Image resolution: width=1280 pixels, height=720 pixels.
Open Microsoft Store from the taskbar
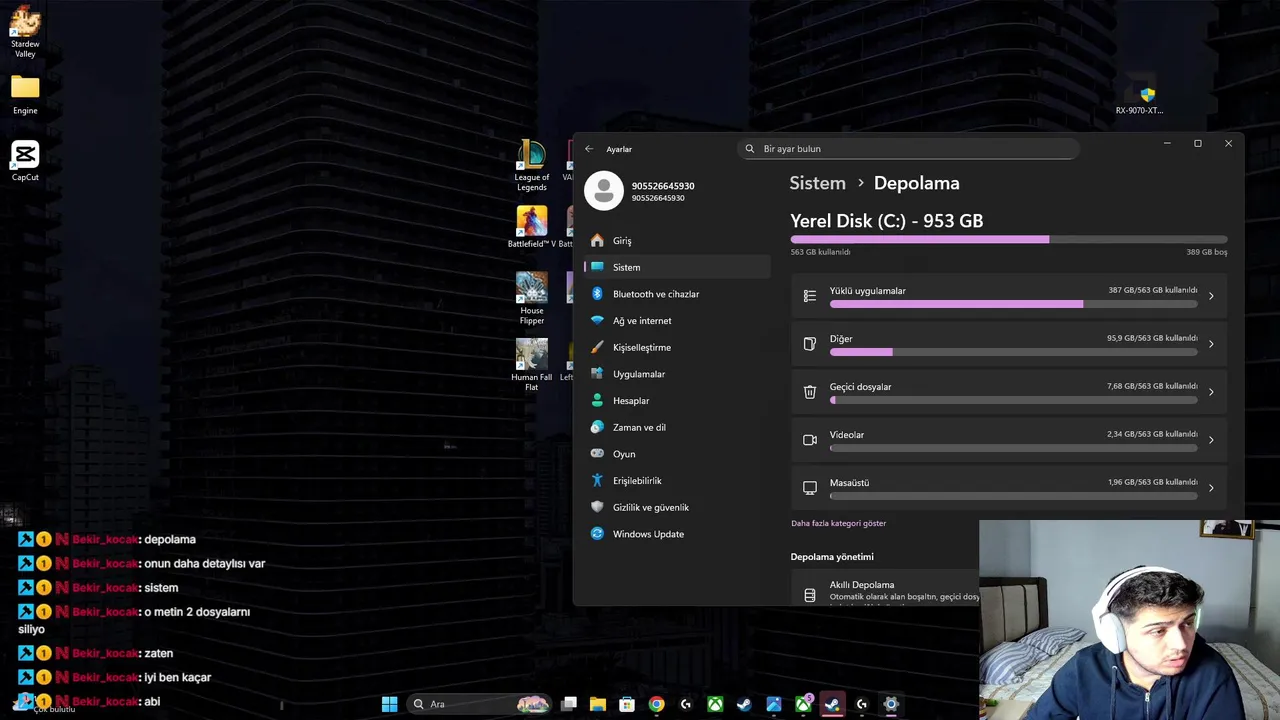(x=627, y=704)
